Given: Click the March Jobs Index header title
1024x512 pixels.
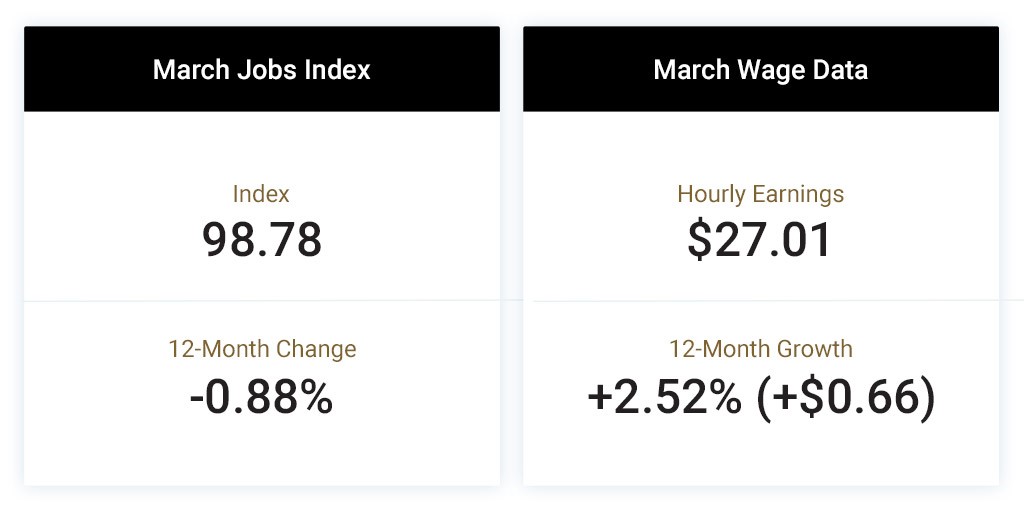Looking at the screenshot, I should (x=261, y=69).
